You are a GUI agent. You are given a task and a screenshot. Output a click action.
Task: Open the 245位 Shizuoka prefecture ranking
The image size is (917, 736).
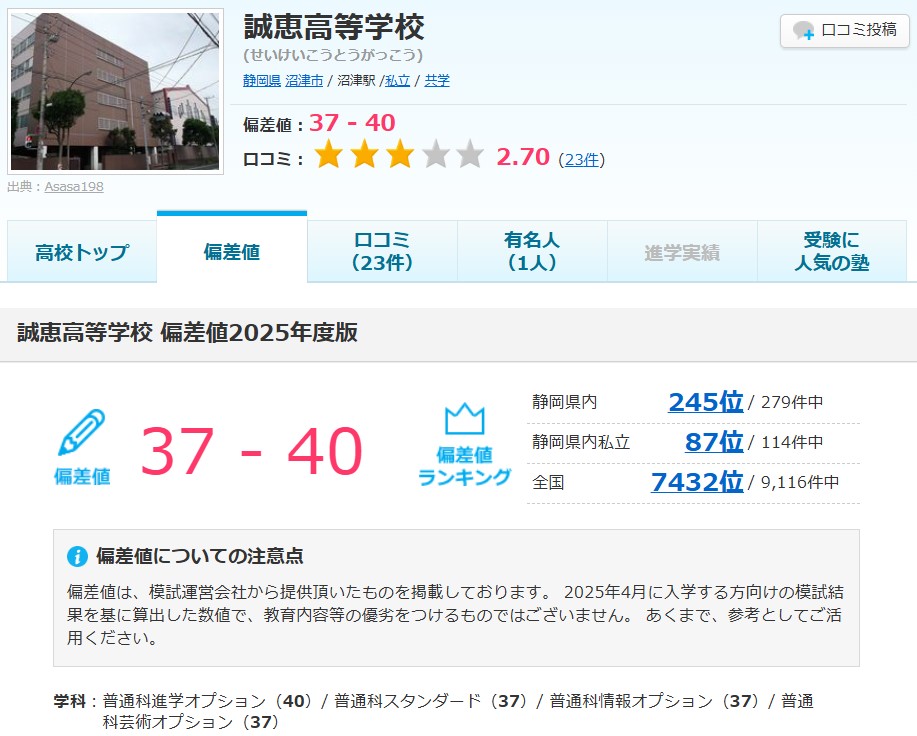click(705, 402)
